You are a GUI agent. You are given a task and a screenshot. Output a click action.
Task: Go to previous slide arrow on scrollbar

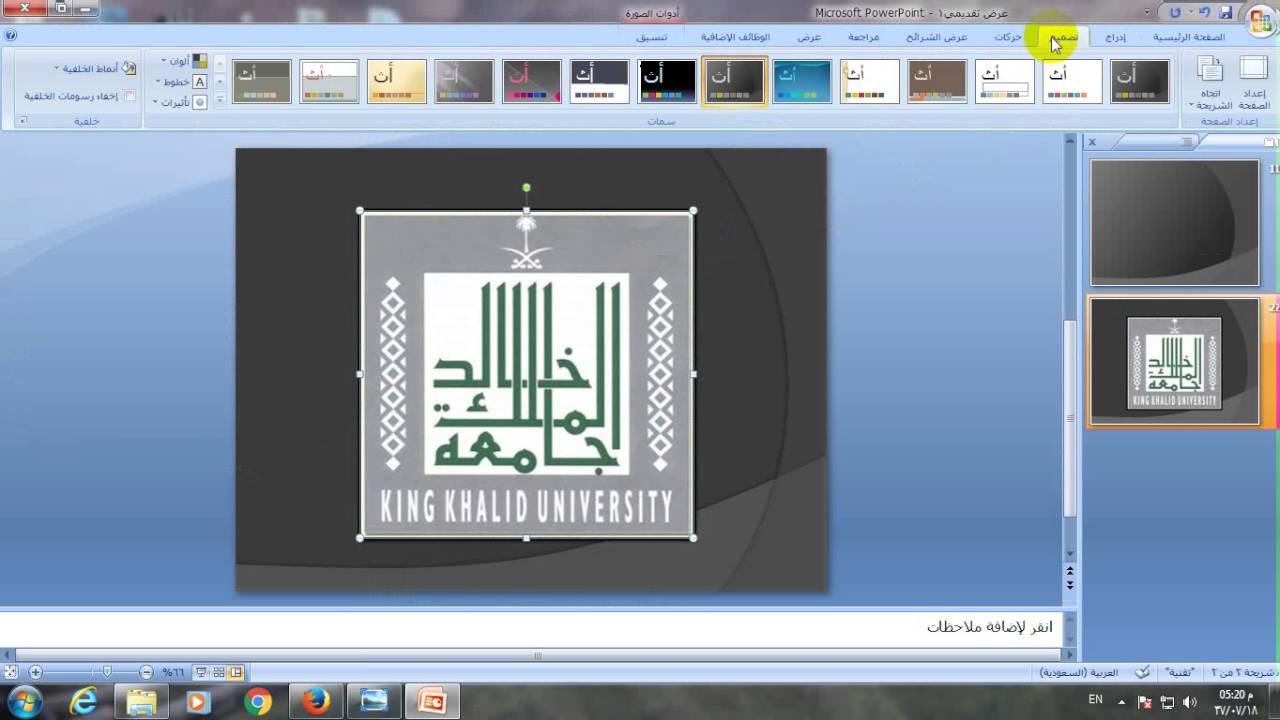point(1070,571)
